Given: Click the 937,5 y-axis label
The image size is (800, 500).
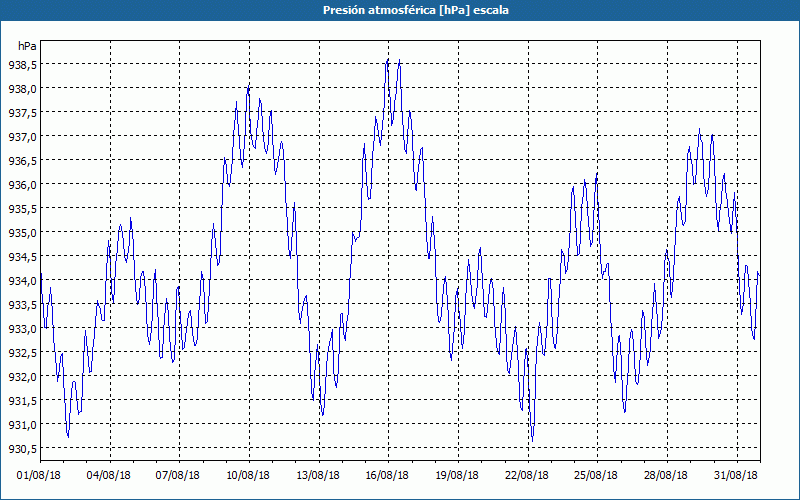Looking at the screenshot, I should (22, 113).
